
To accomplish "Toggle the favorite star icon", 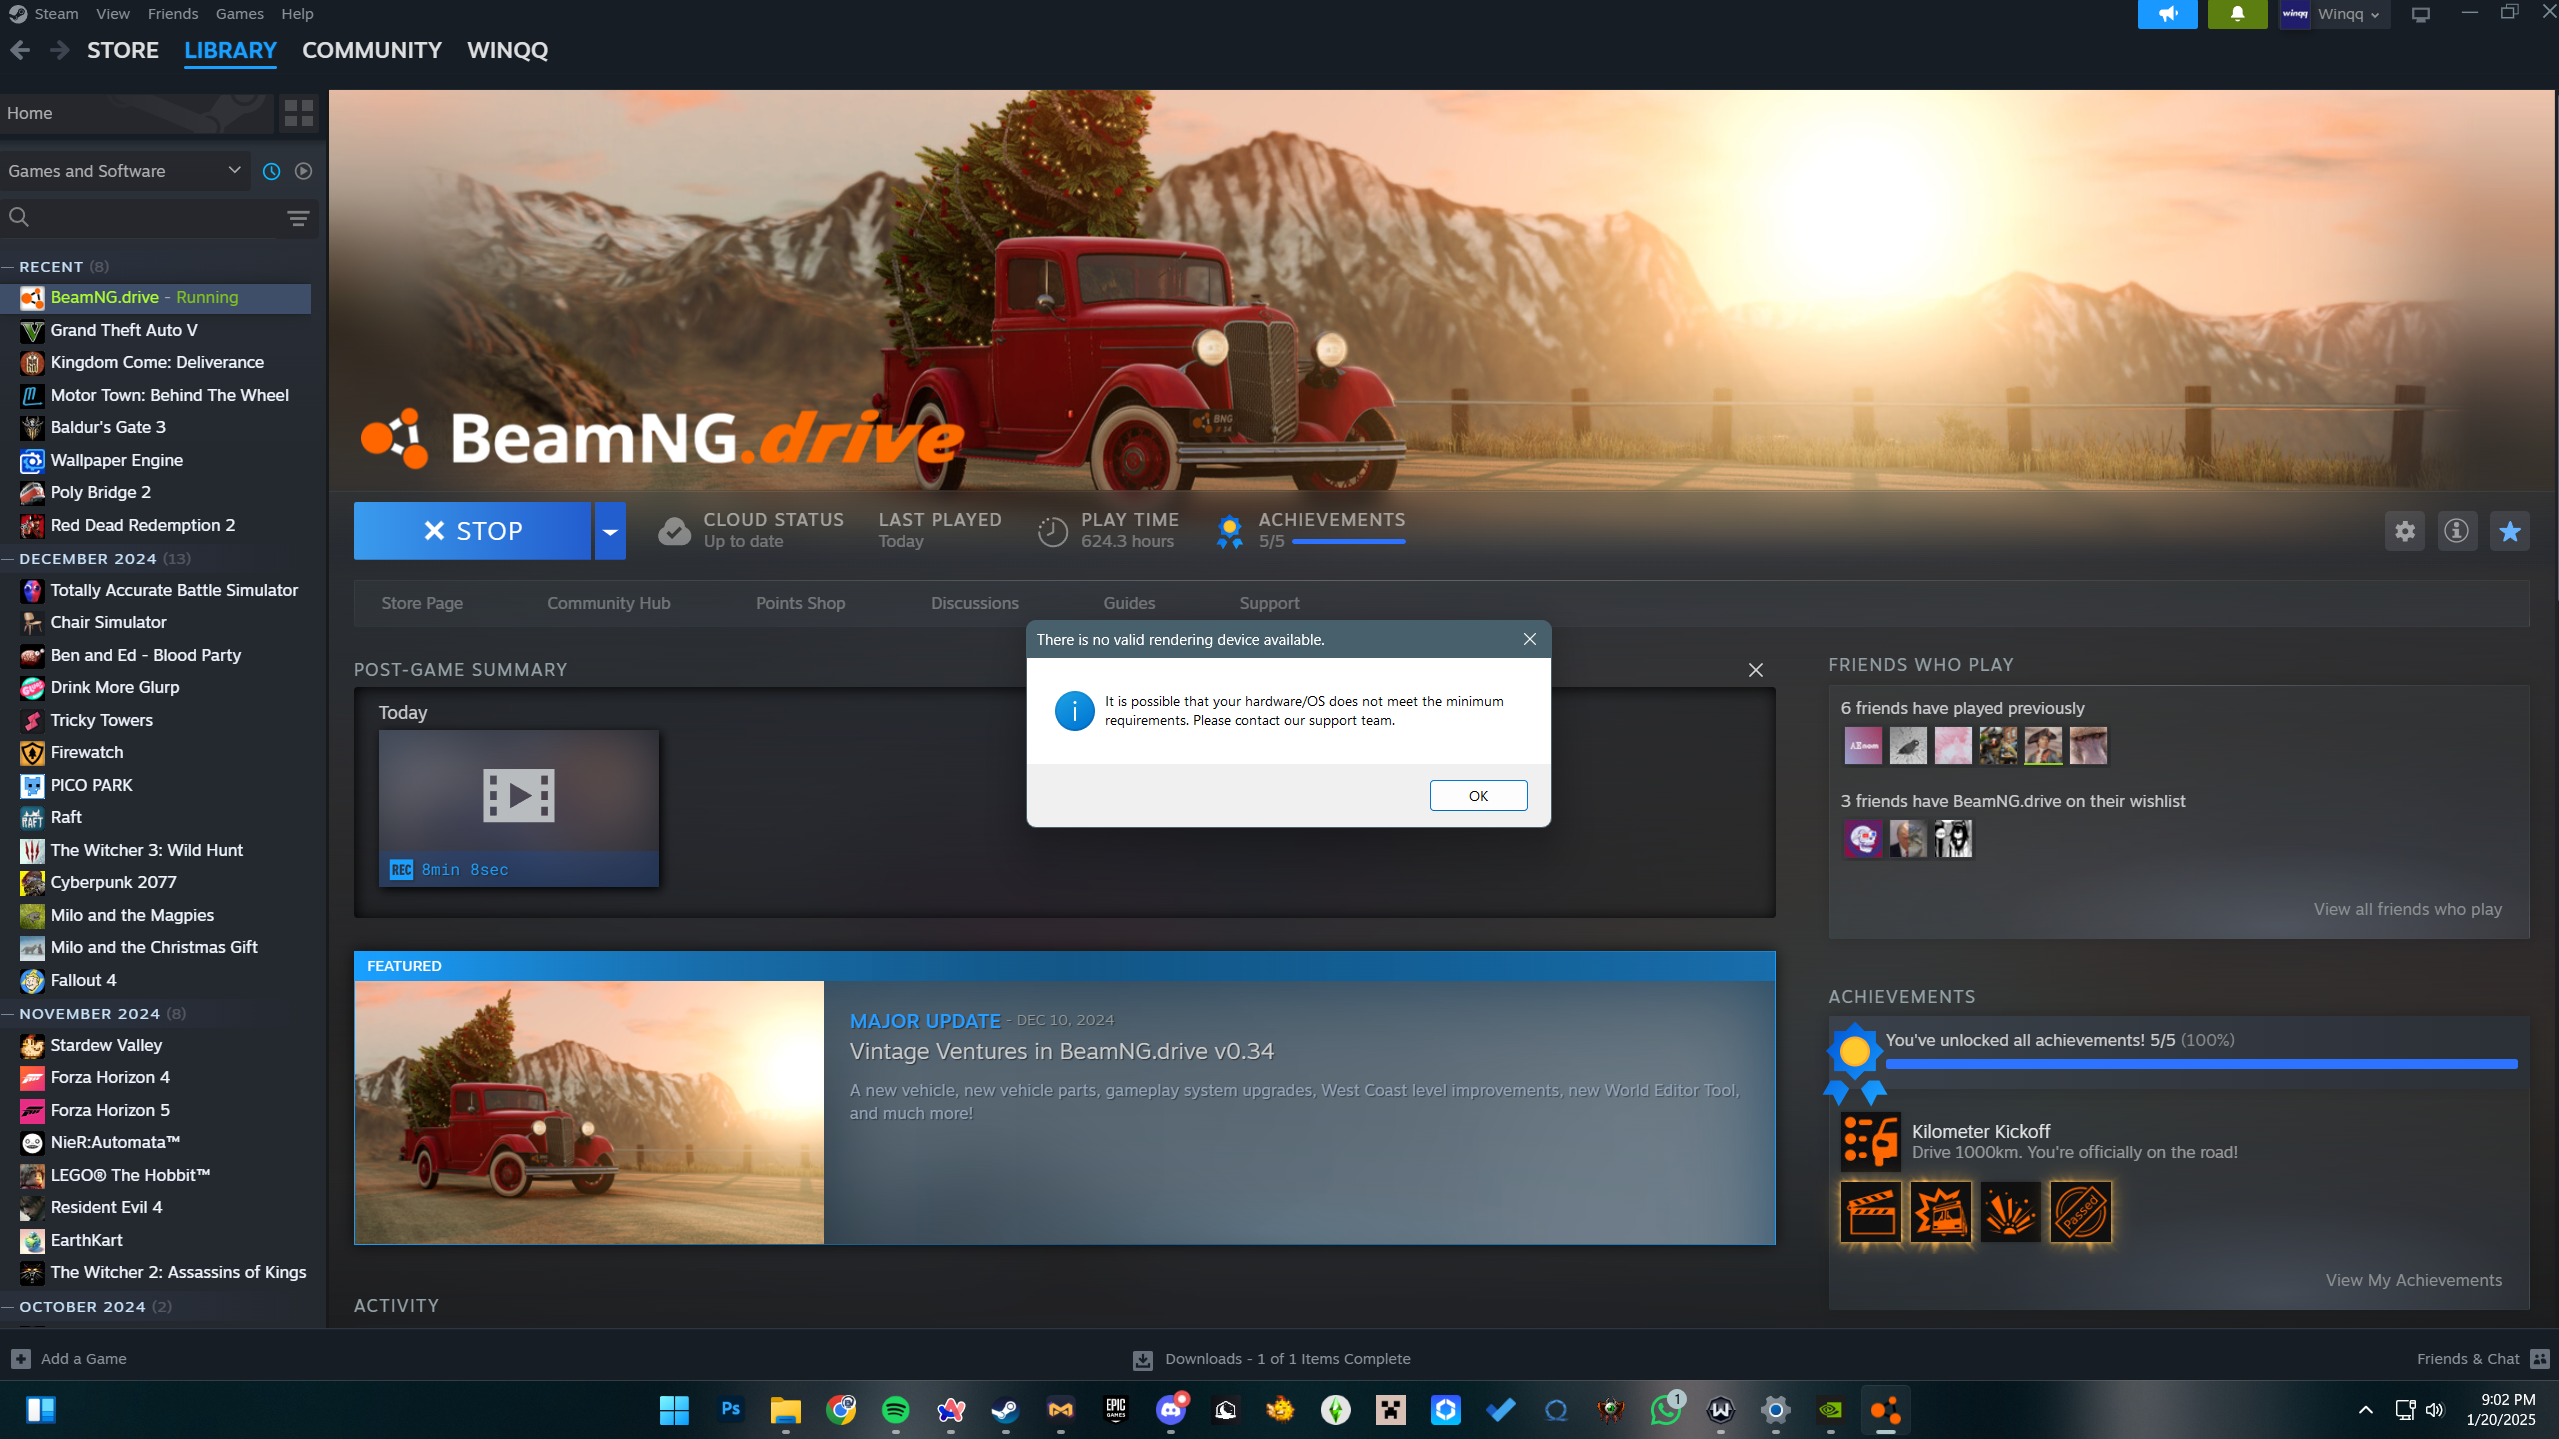I will (x=2509, y=531).
